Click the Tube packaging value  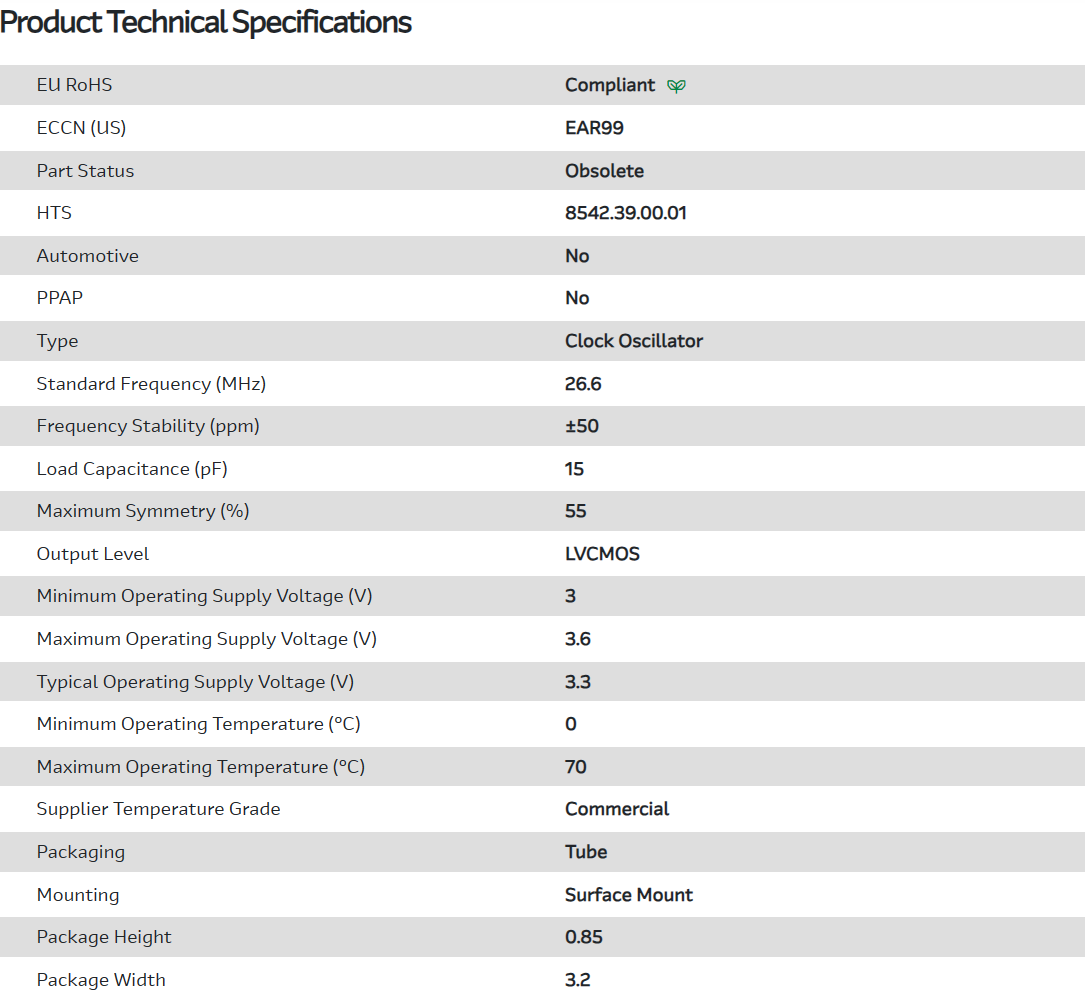coord(585,852)
